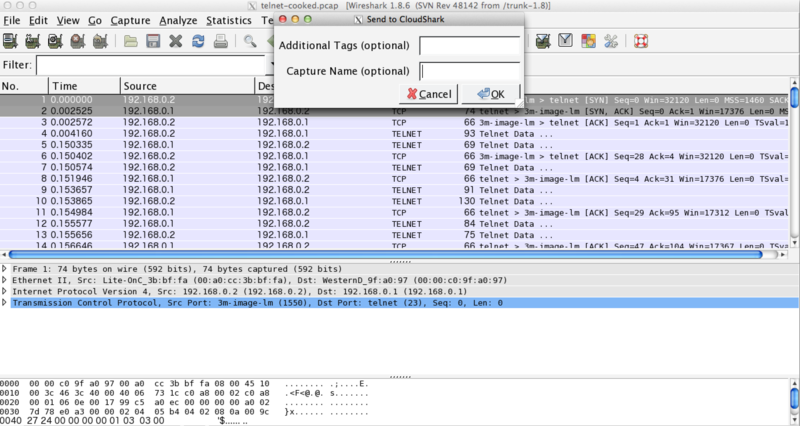Open View menu
Image resolution: width=800 pixels, height=426 pixels.
[x=68, y=20]
